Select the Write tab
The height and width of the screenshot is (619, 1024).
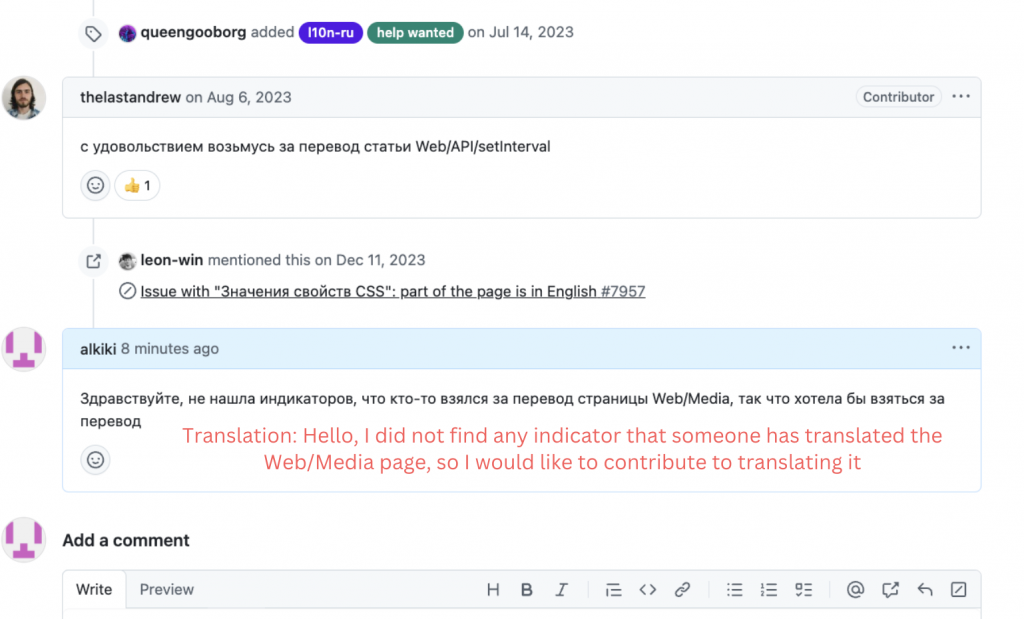pos(94,590)
